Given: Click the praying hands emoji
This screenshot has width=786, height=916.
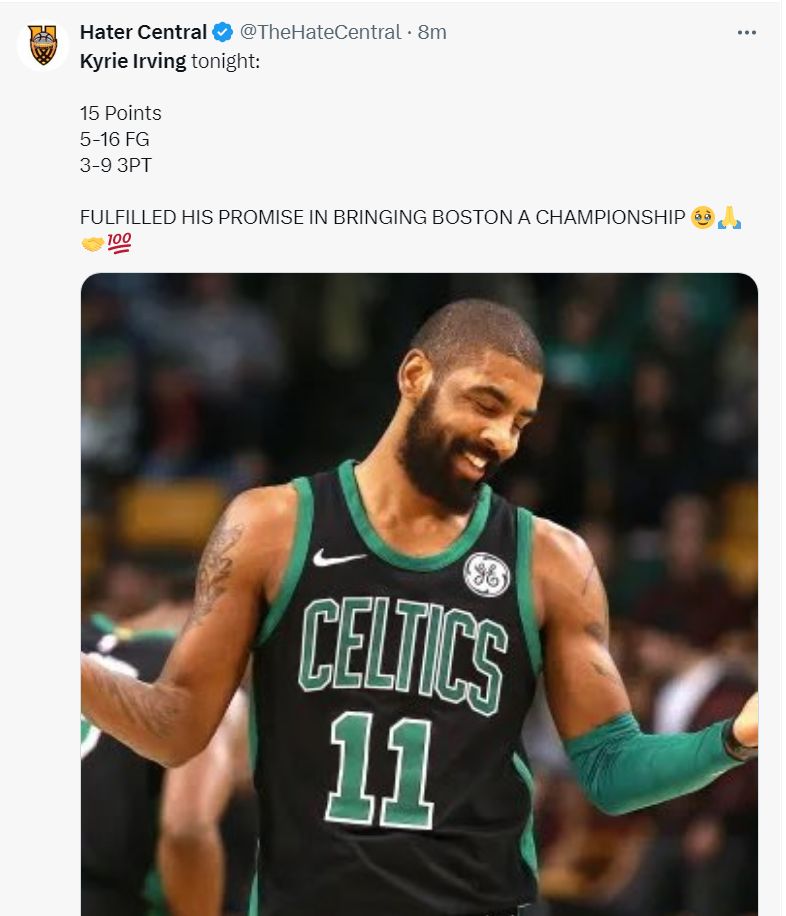Looking at the screenshot, I should [729, 217].
